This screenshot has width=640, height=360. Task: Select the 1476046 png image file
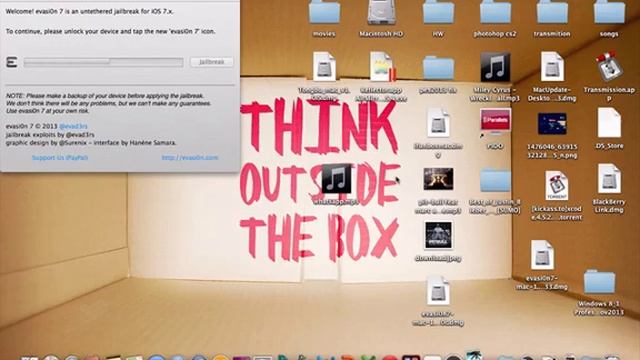tap(552, 124)
